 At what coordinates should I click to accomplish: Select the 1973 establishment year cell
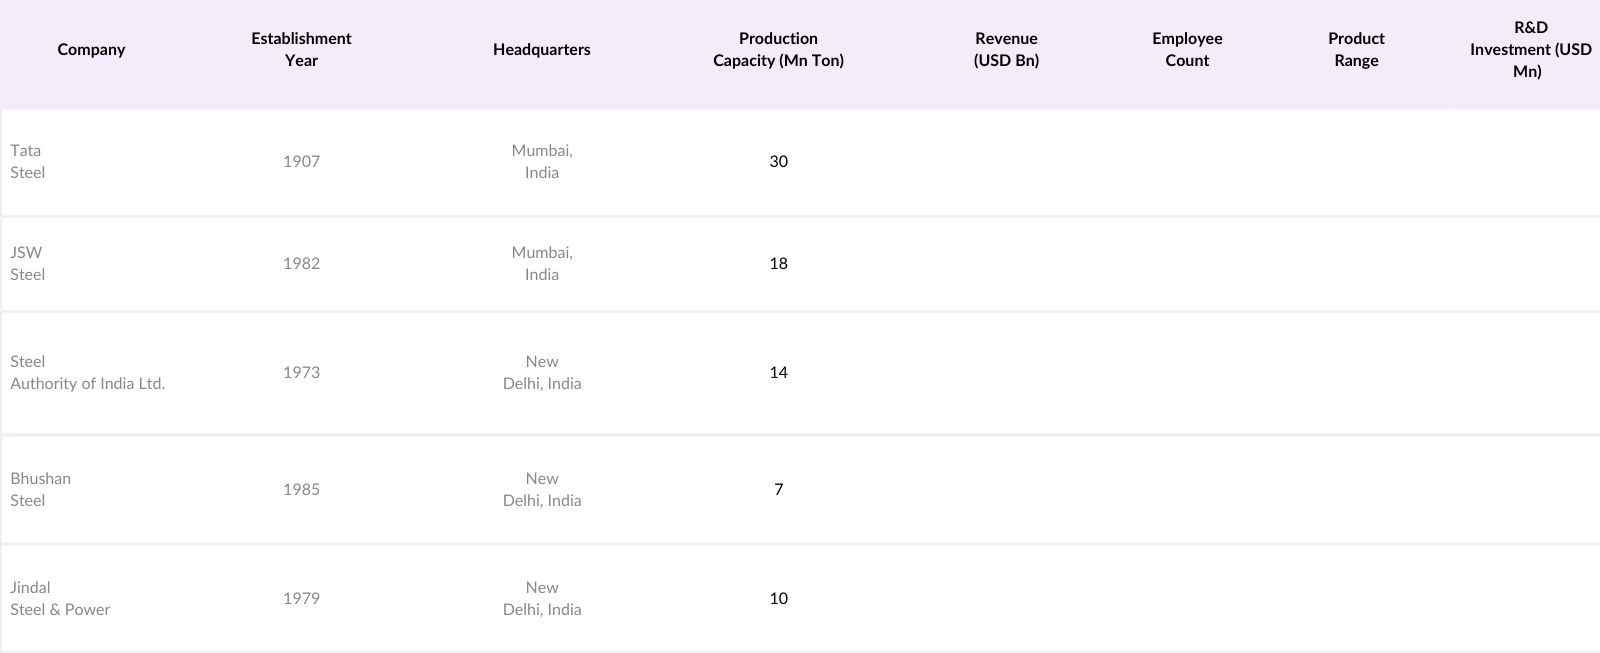301,373
